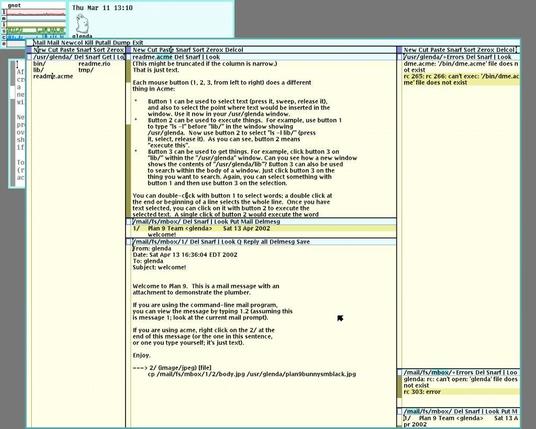Click the 'rc 303: error' line

click(x=422, y=392)
